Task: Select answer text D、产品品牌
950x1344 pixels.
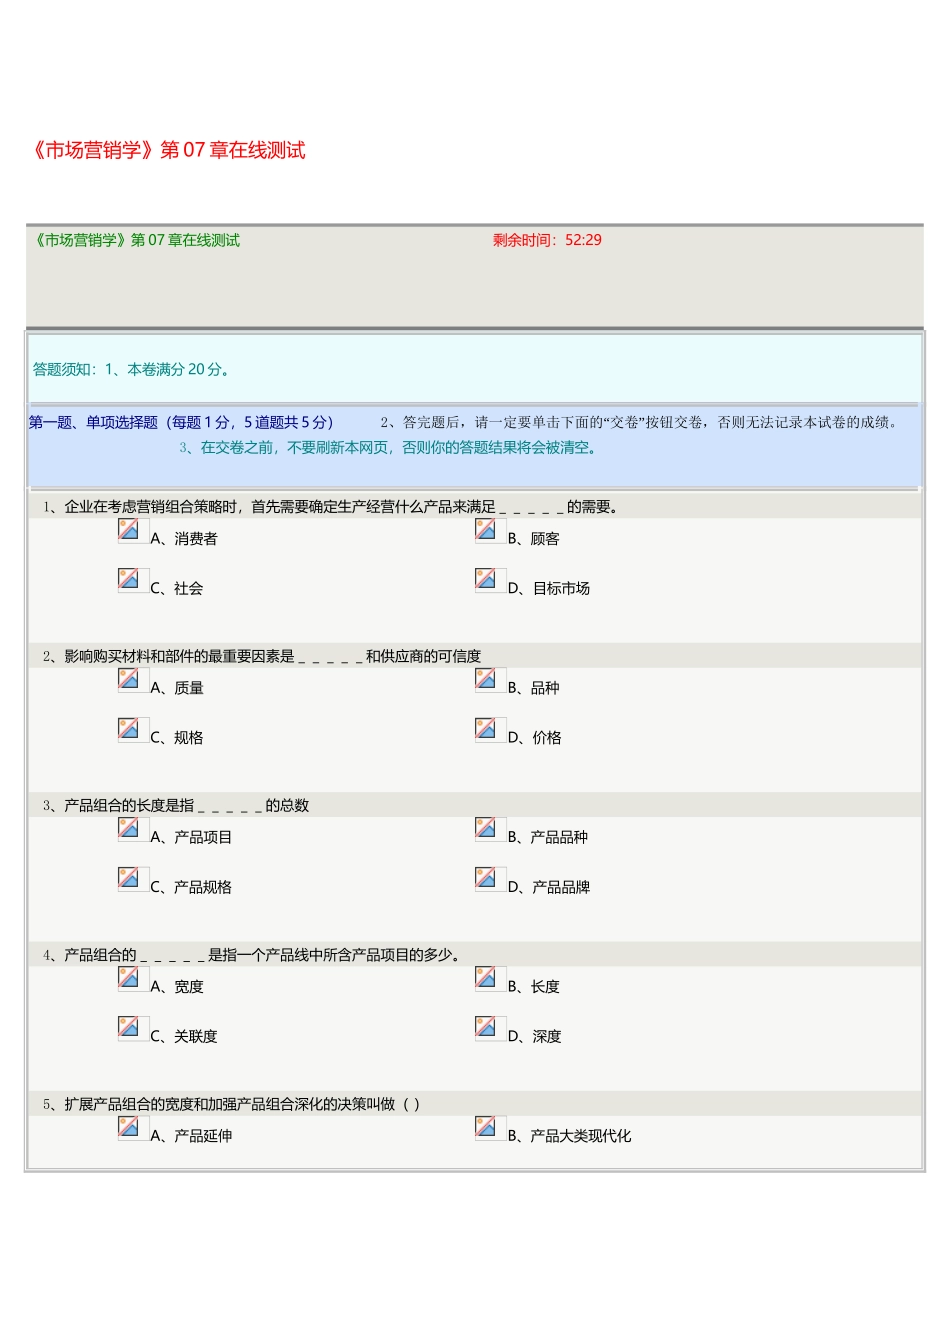Action: (549, 888)
